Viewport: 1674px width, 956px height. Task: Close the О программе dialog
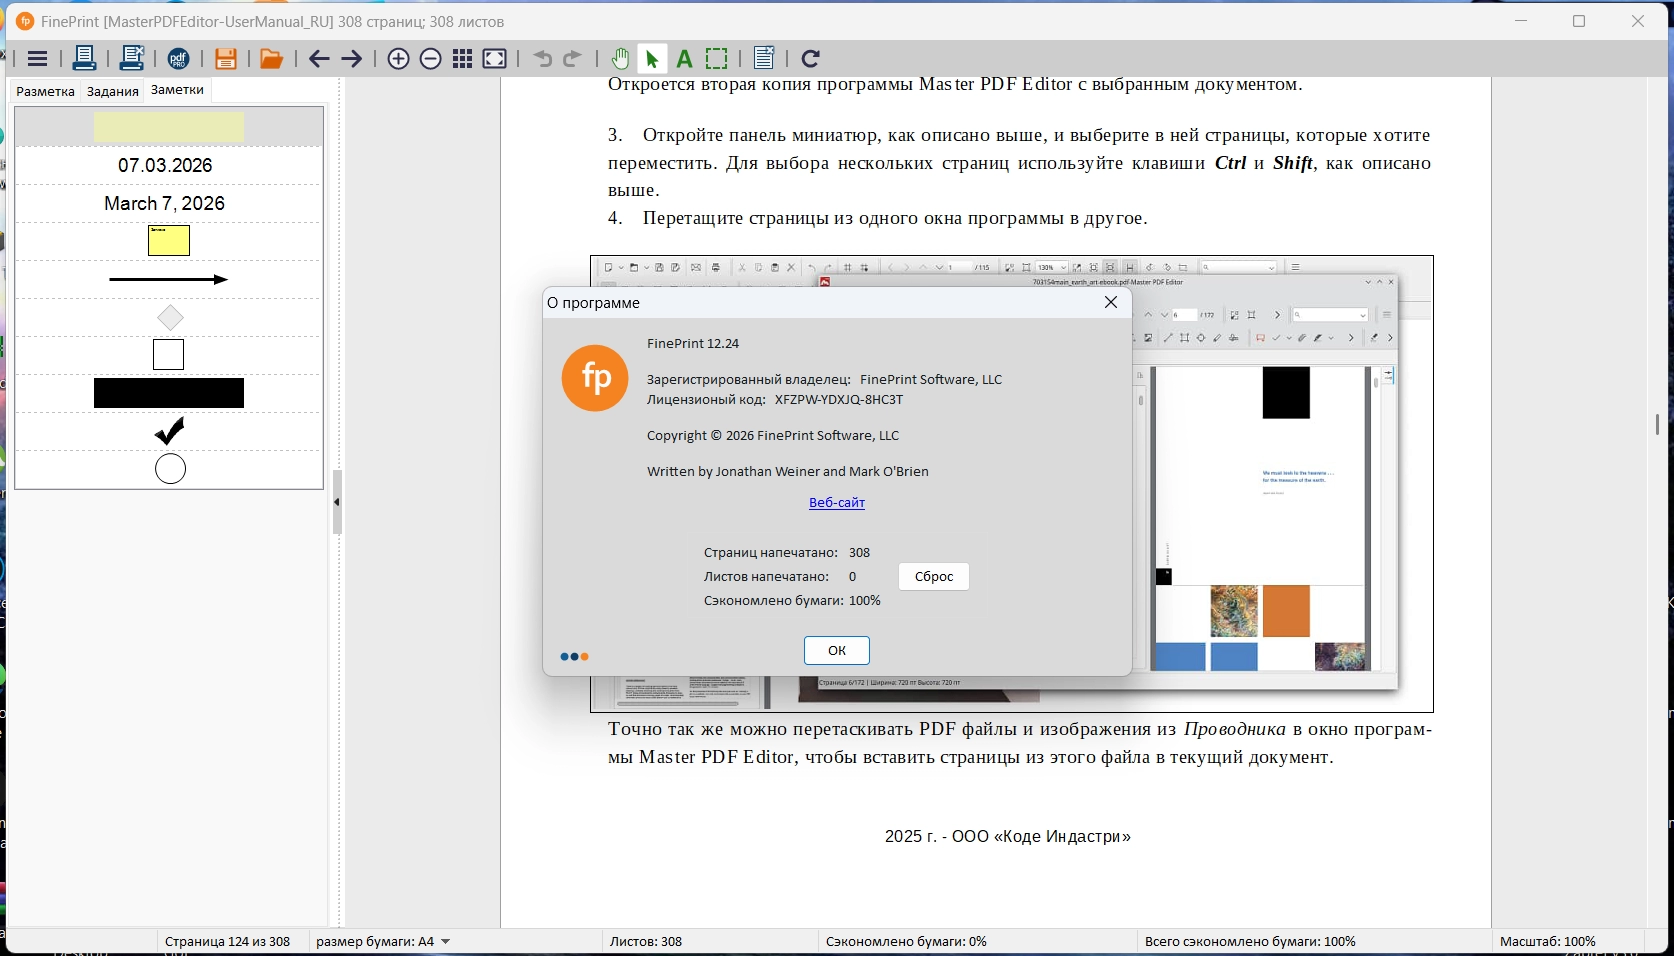pos(1111,302)
